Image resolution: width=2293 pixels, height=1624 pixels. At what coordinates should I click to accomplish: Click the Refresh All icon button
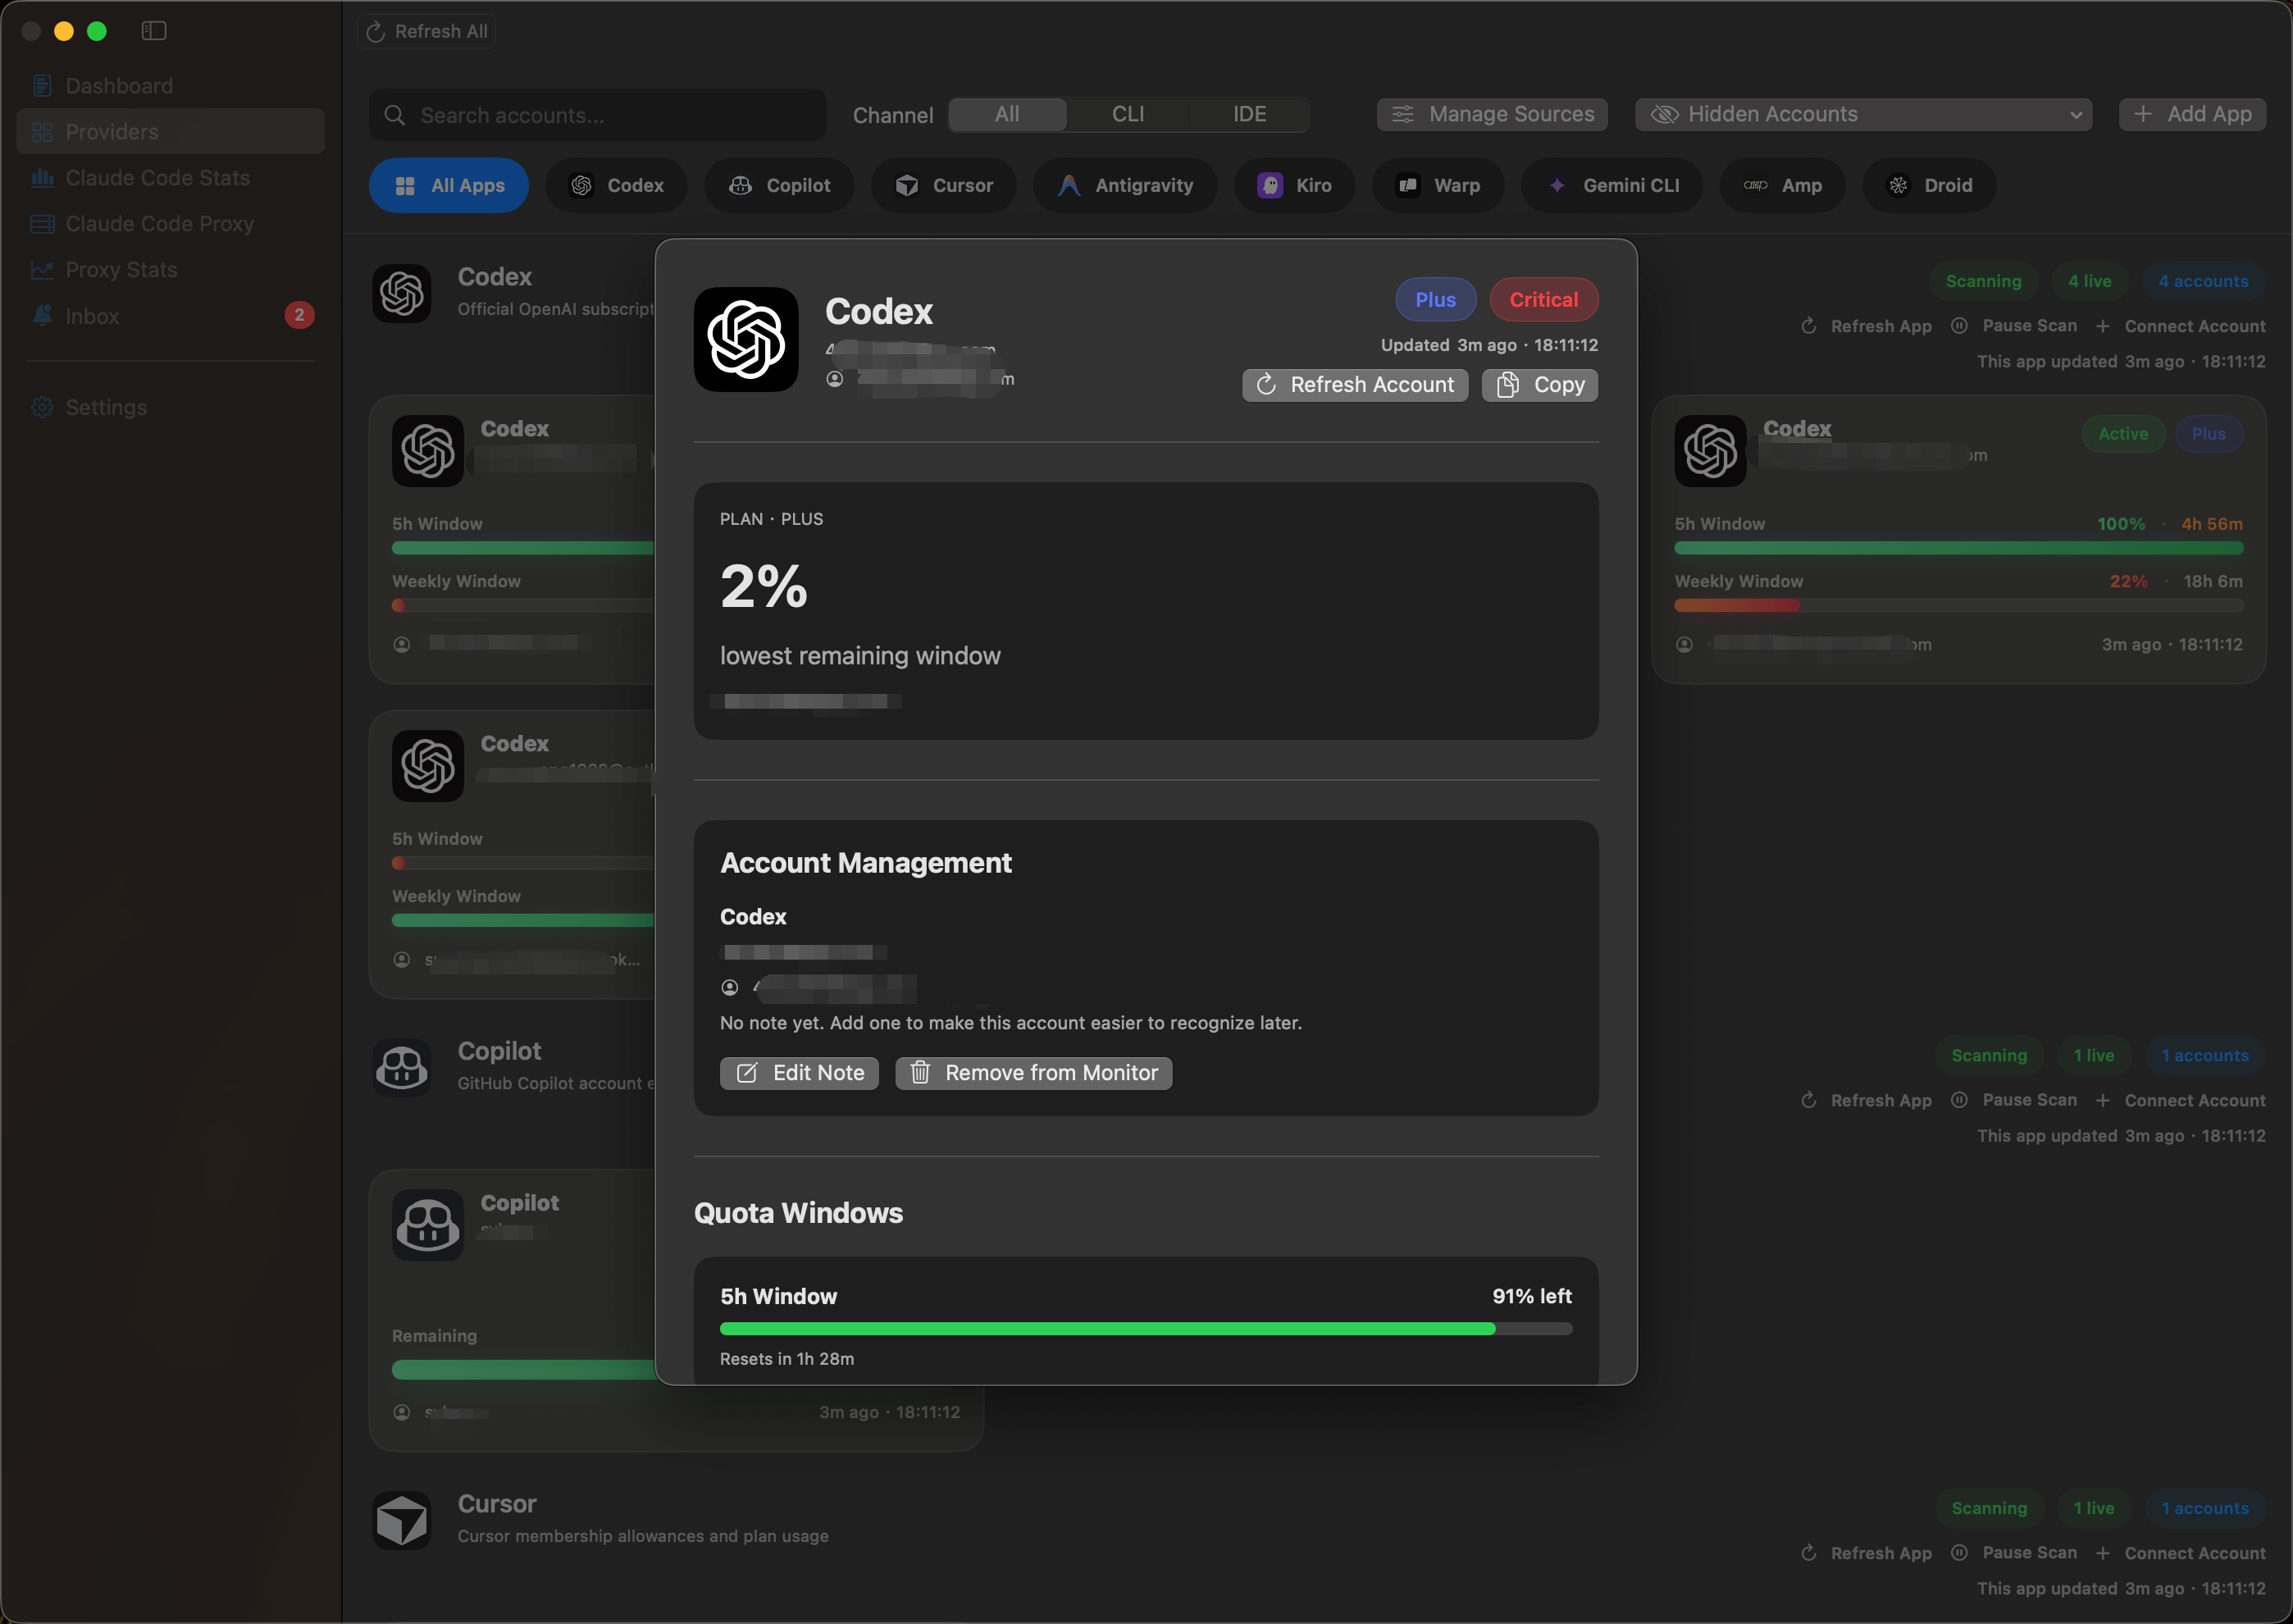point(426,31)
